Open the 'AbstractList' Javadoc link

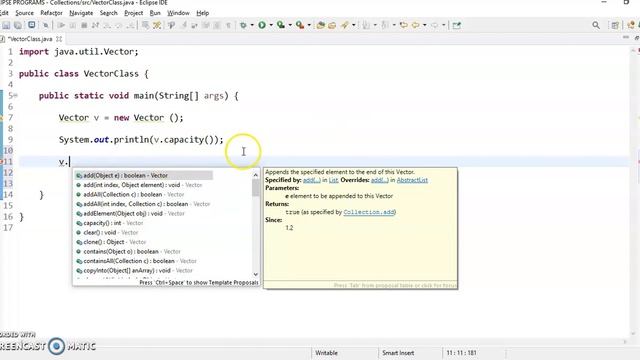[x=412, y=180]
